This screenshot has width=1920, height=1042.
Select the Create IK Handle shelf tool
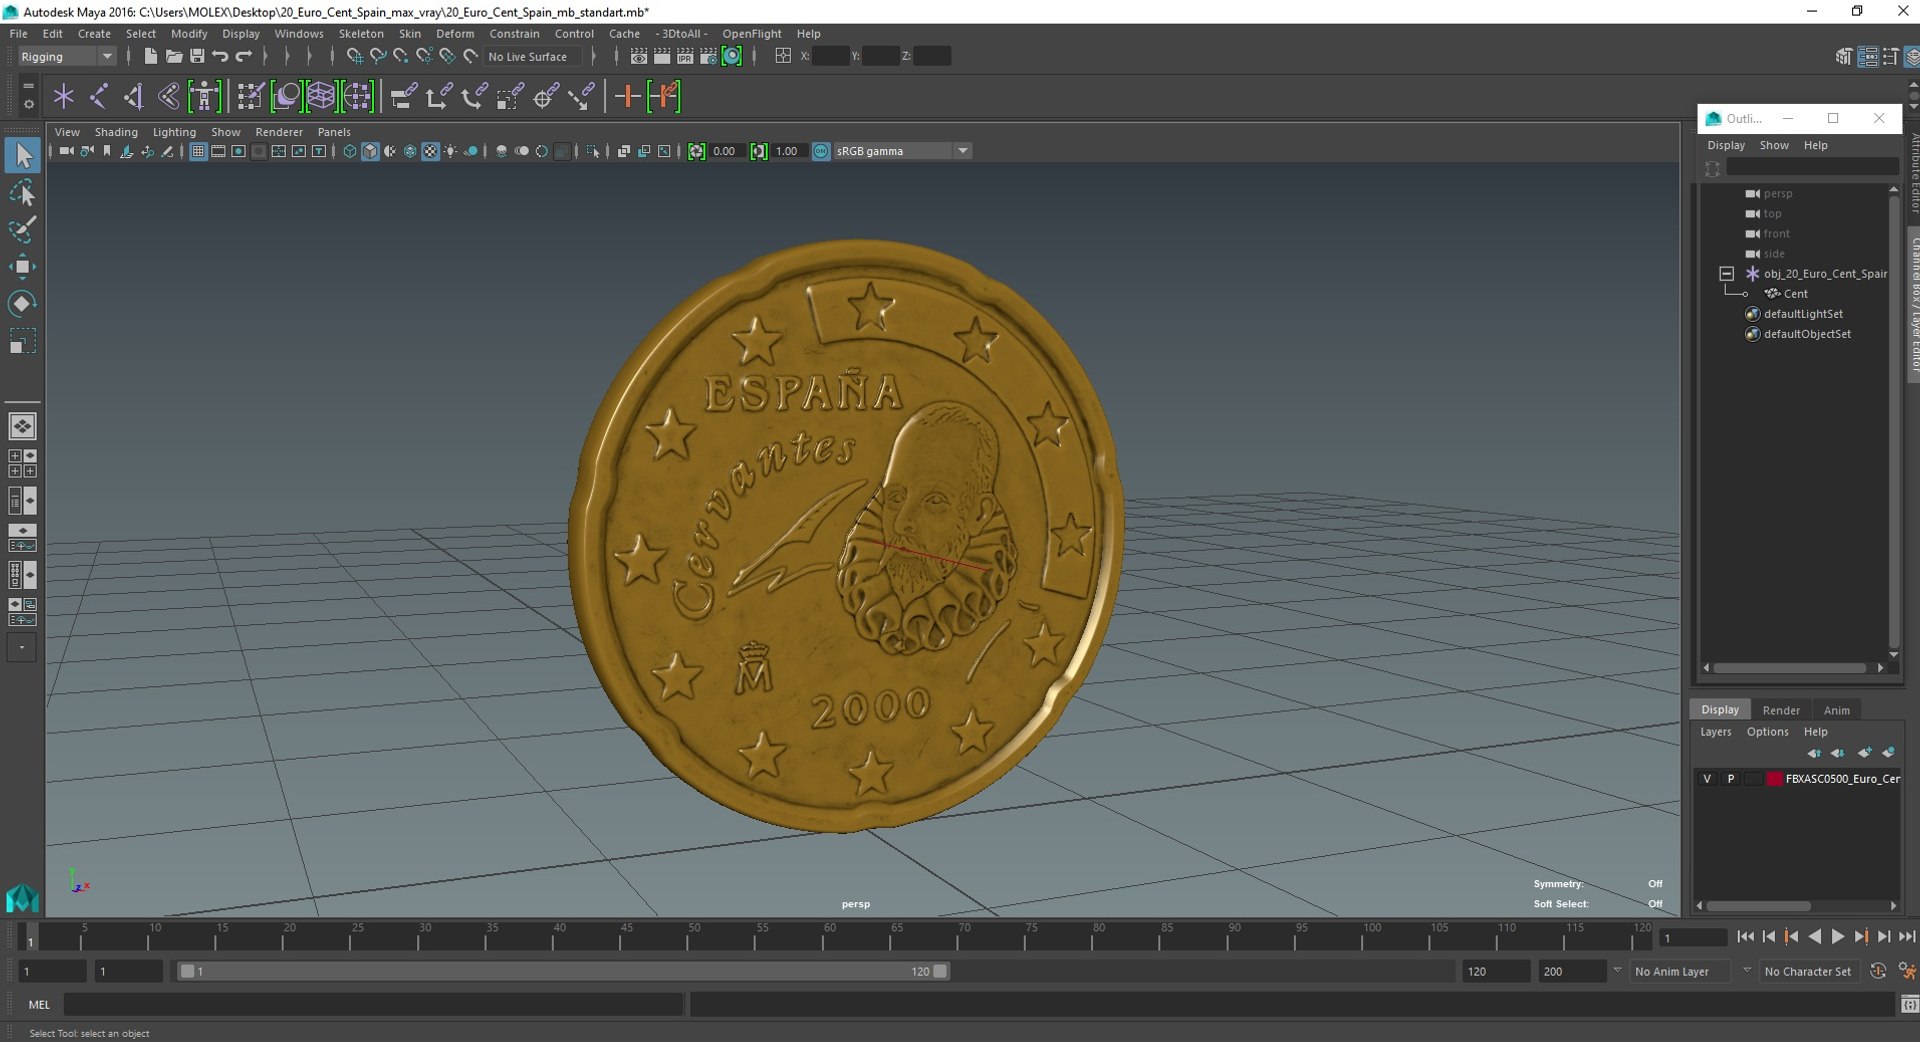(x=134, y=97)
